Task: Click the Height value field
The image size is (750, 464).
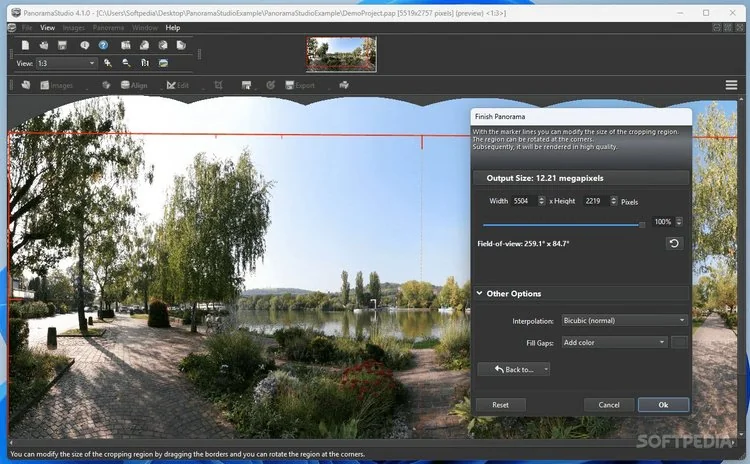Action: (596, 201)
